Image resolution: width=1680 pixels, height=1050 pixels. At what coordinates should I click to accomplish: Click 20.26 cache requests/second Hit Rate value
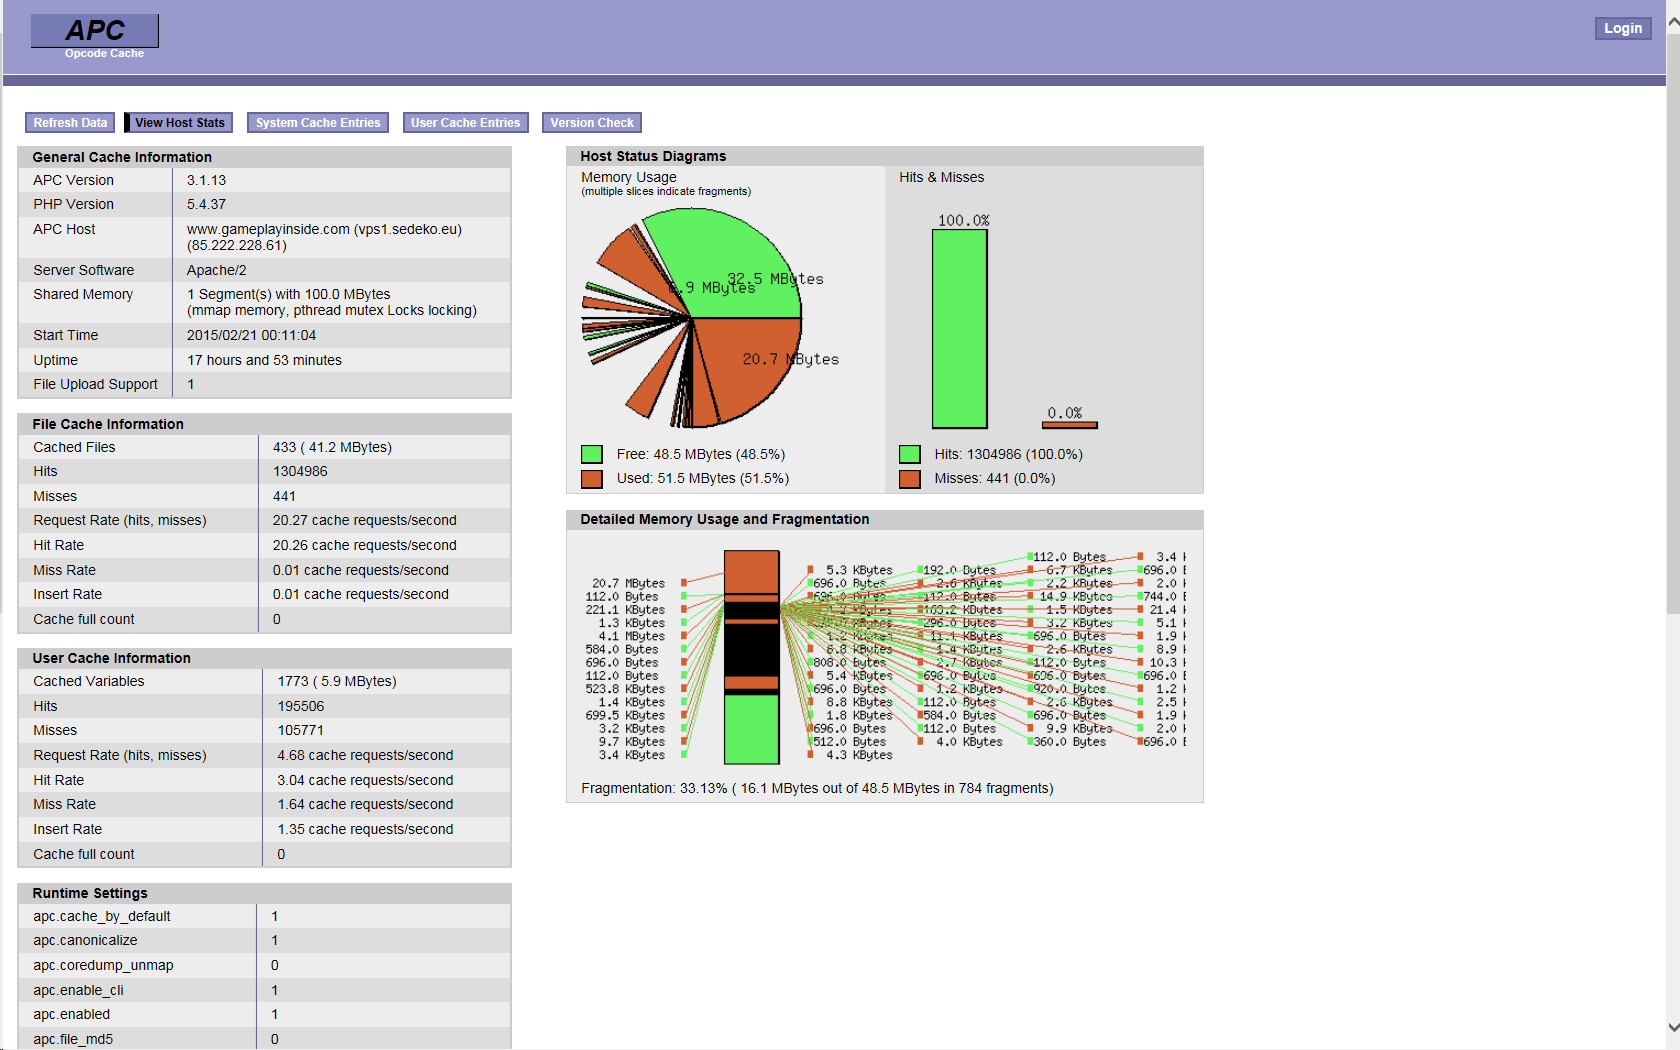(365, 545)
